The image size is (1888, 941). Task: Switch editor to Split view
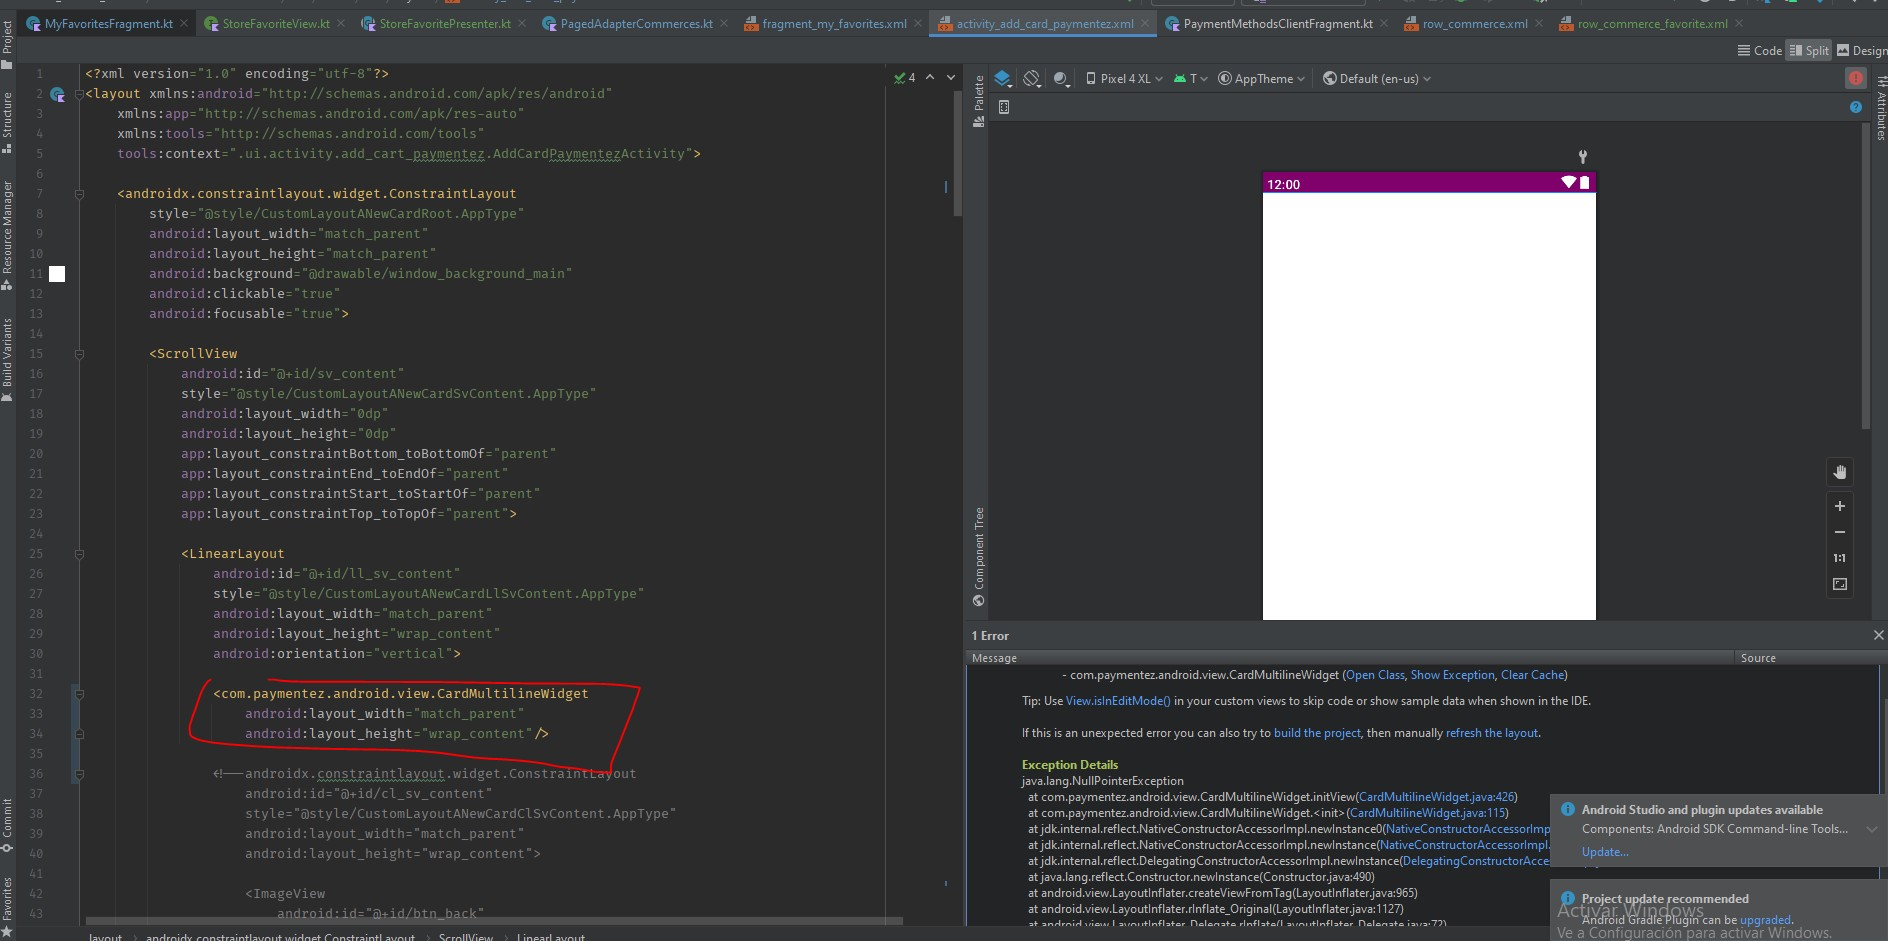pos(1809,51)
